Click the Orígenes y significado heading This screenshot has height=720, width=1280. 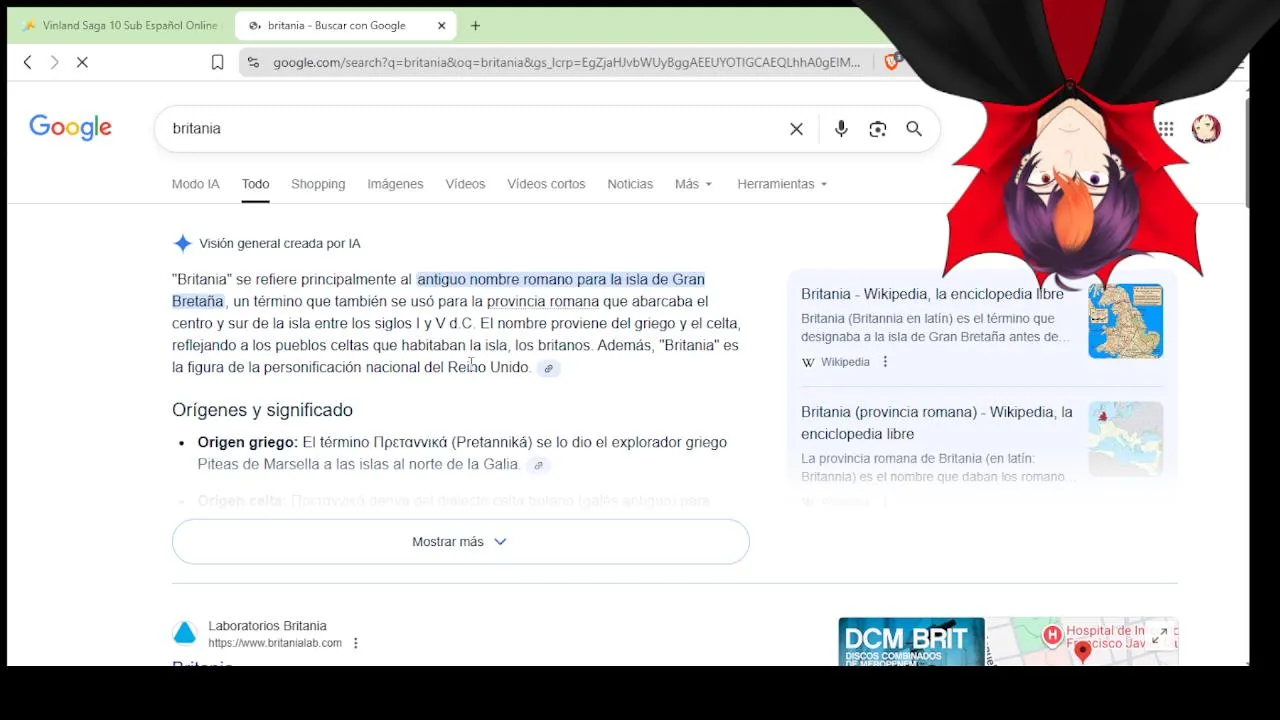pyautogui.click(x=262, y=410)
